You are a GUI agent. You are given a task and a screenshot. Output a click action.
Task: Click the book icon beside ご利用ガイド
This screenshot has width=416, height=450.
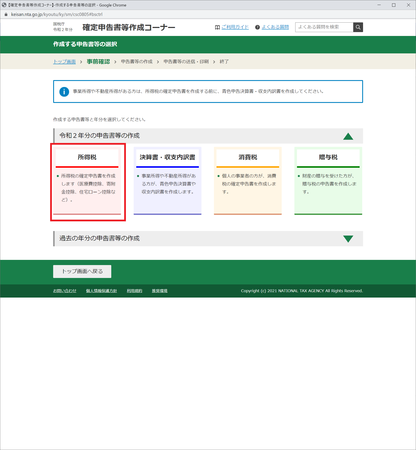[x=217, y=27]
